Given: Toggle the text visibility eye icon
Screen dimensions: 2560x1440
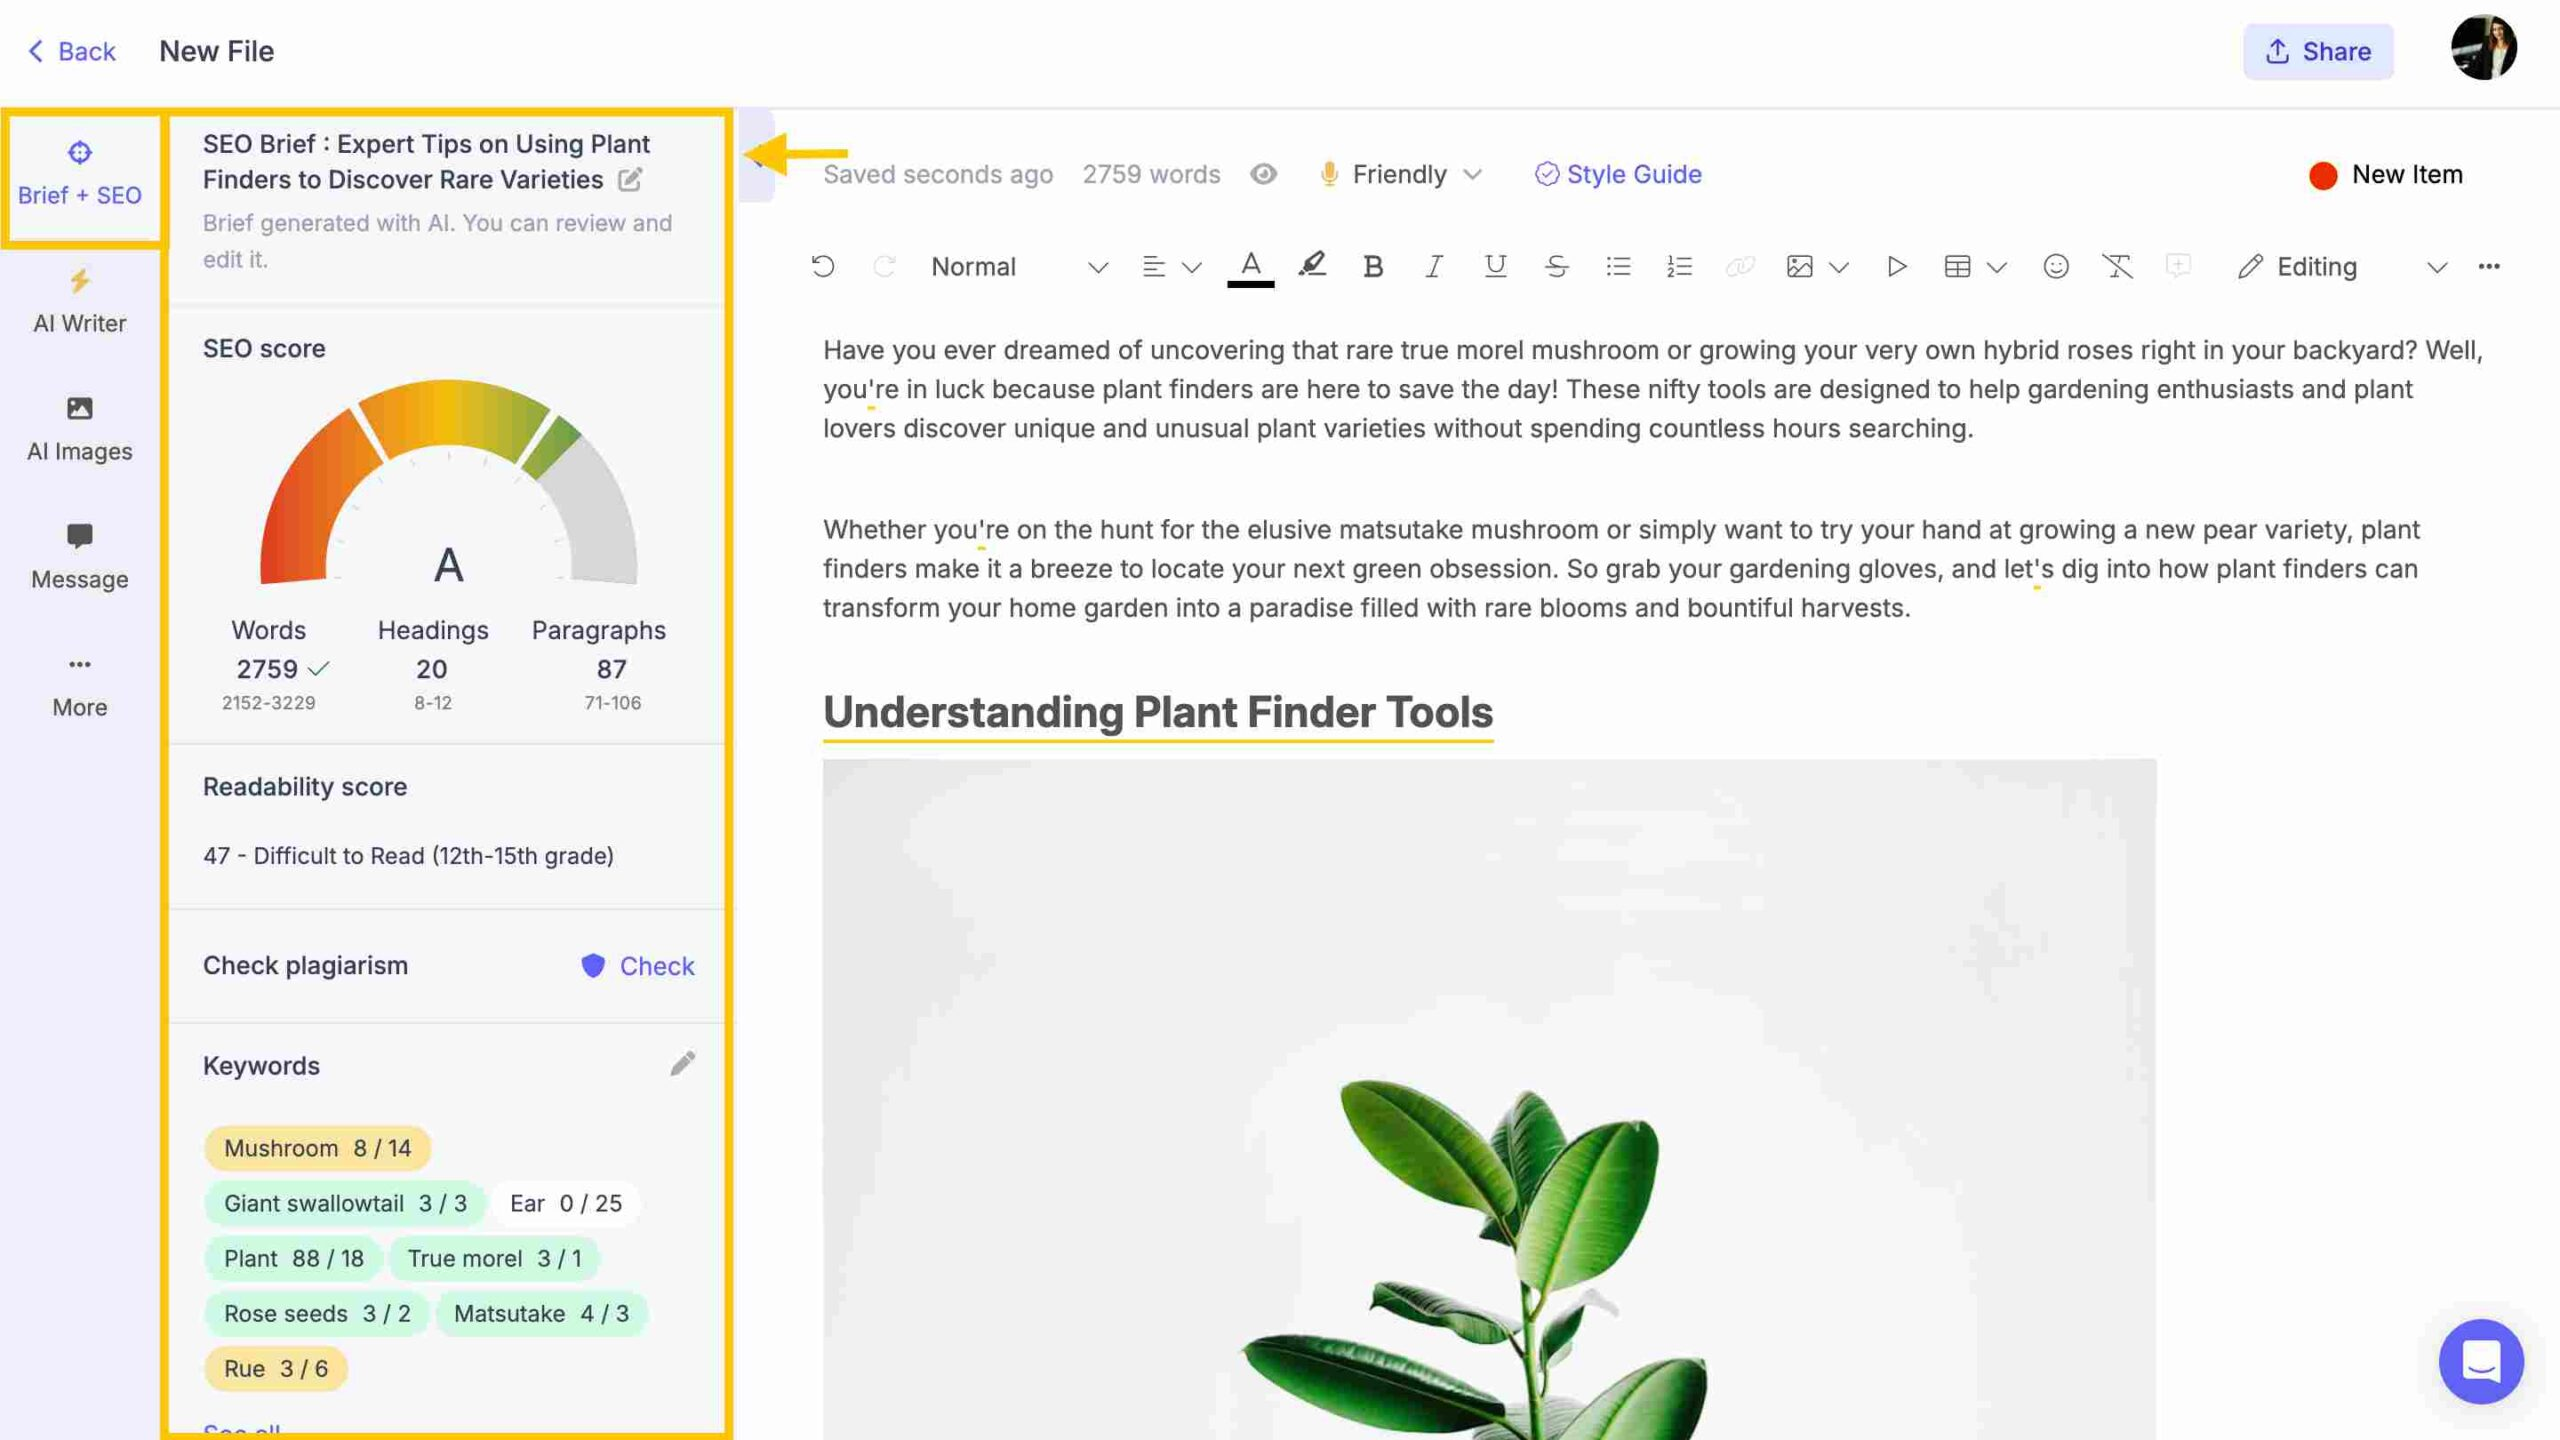Looking at the screenshot, I should click(x=1264, y=174).
